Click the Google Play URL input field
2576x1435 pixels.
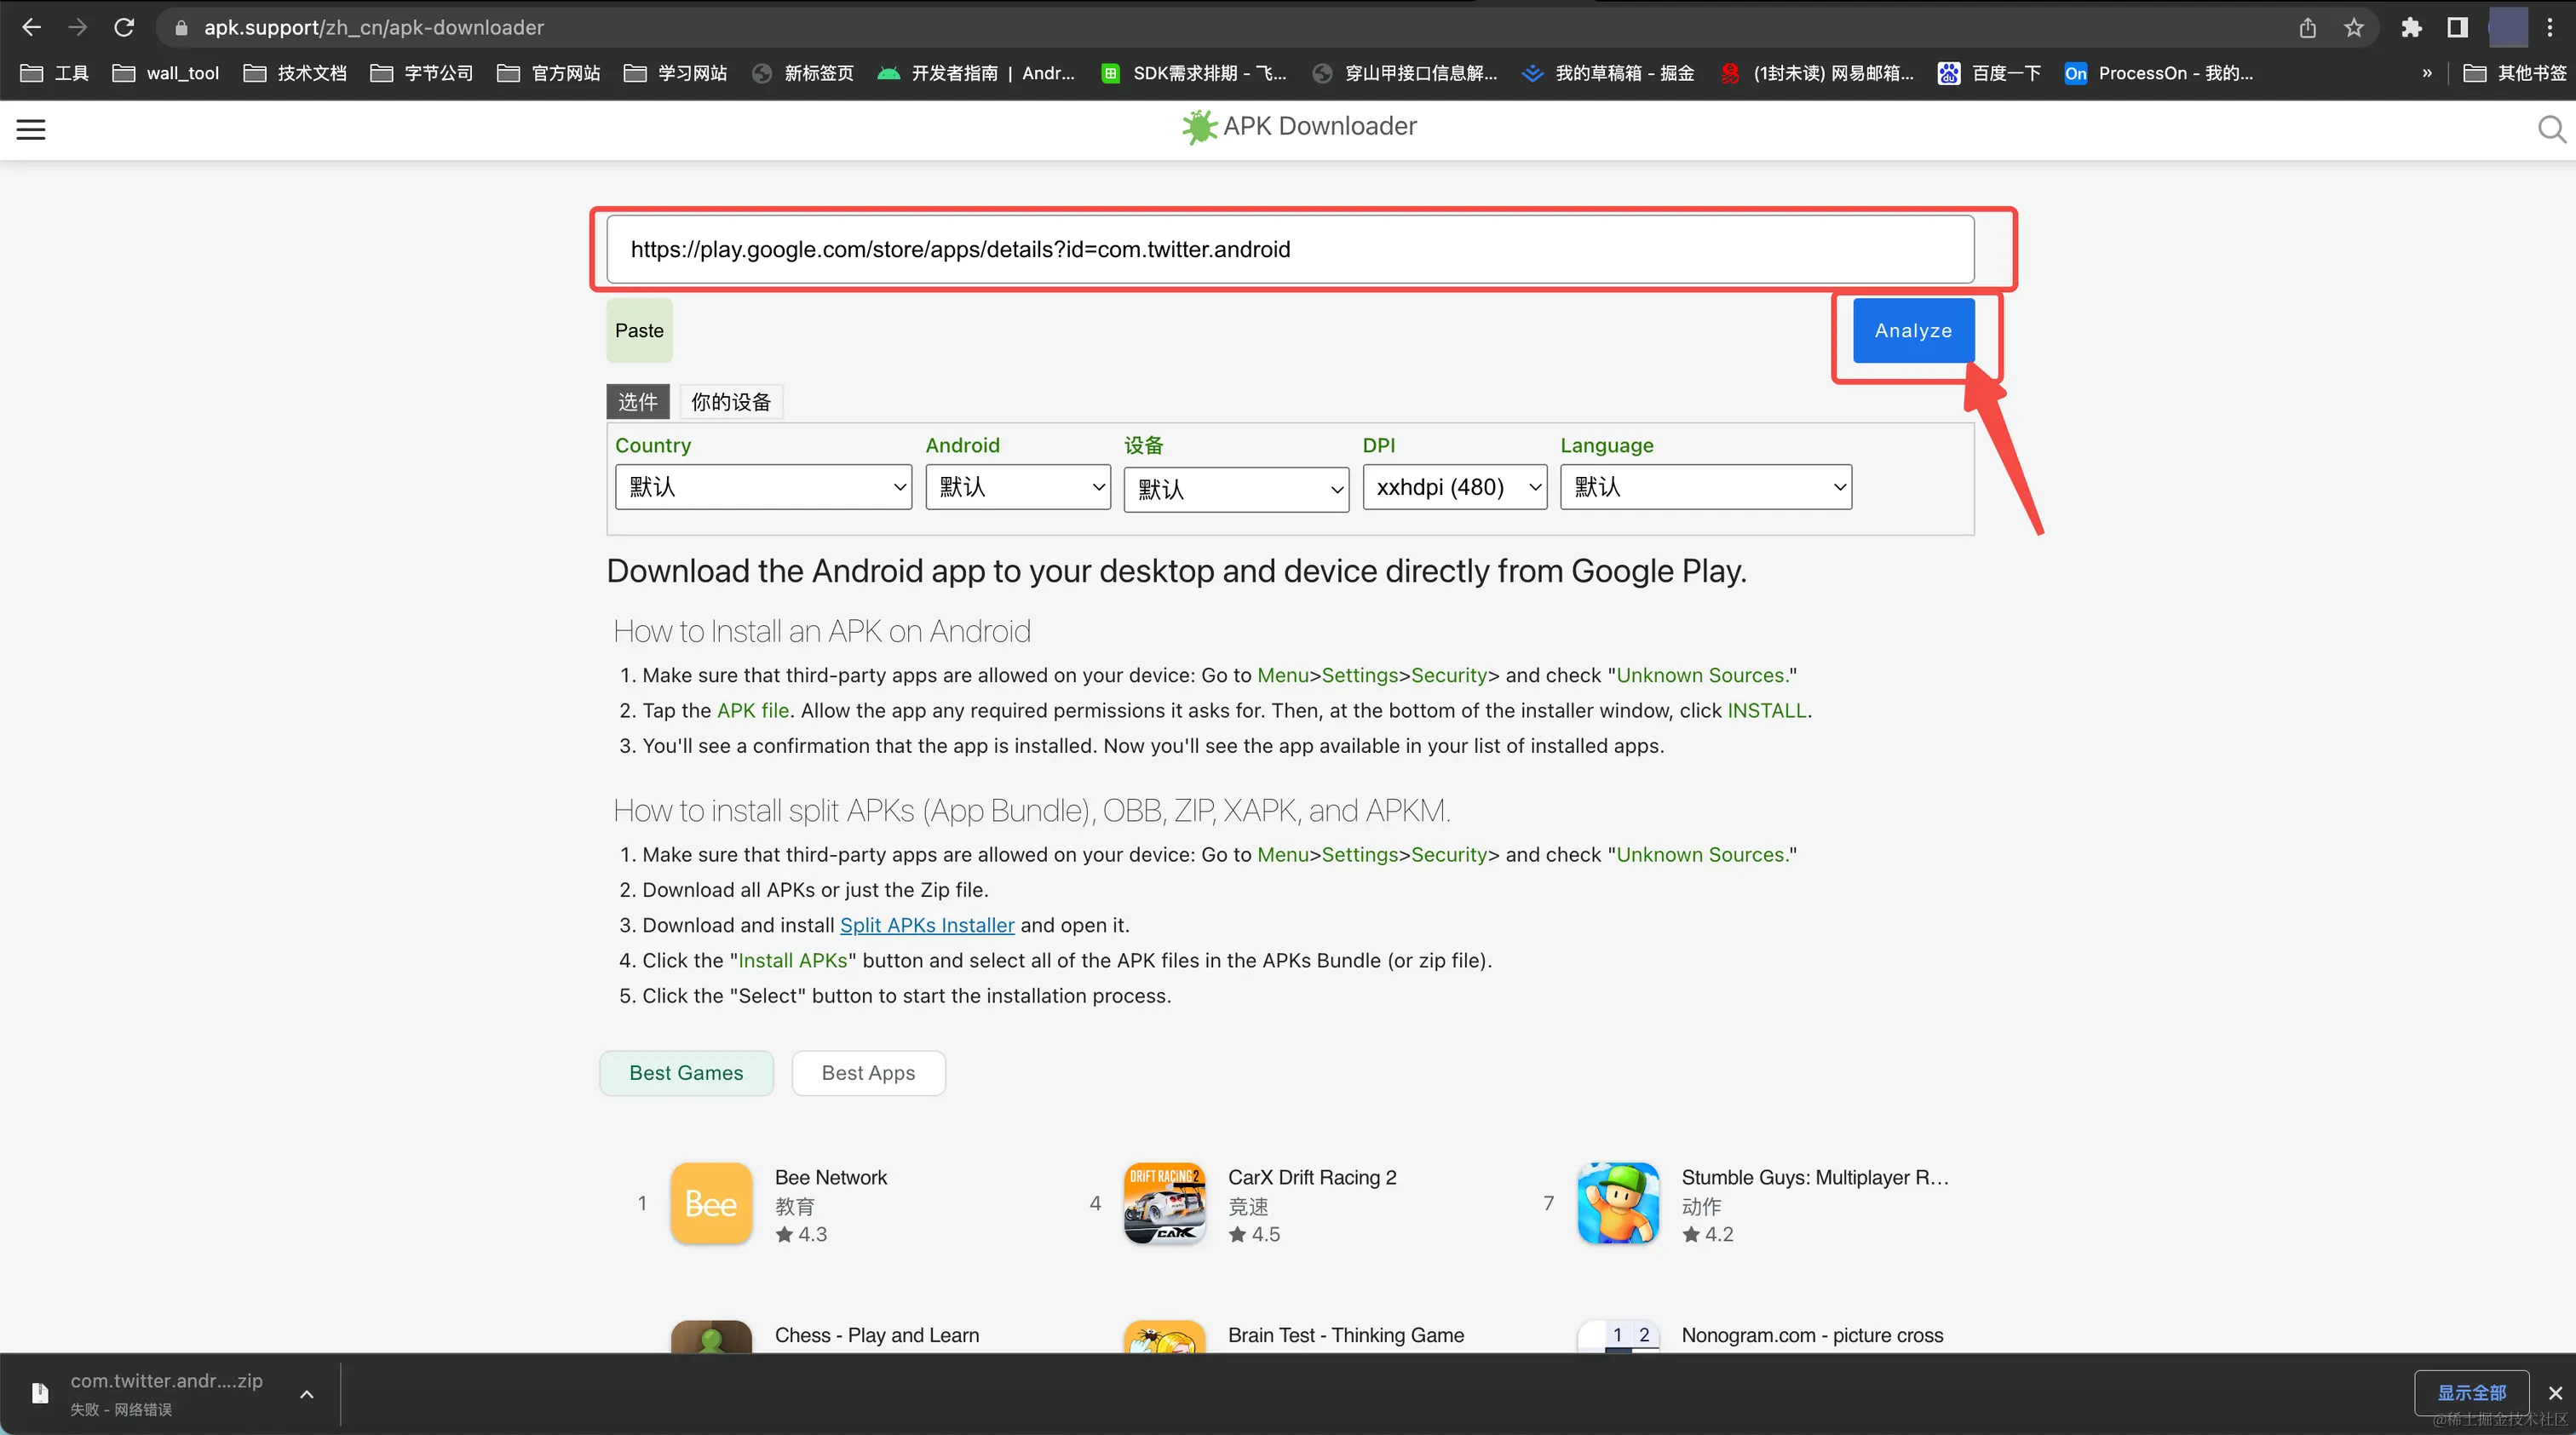pyautogui.click(x=1290, y=249)
